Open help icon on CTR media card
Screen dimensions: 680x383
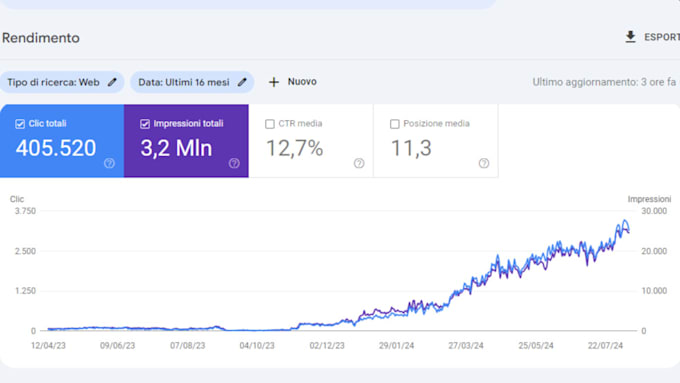pos(359,163)
